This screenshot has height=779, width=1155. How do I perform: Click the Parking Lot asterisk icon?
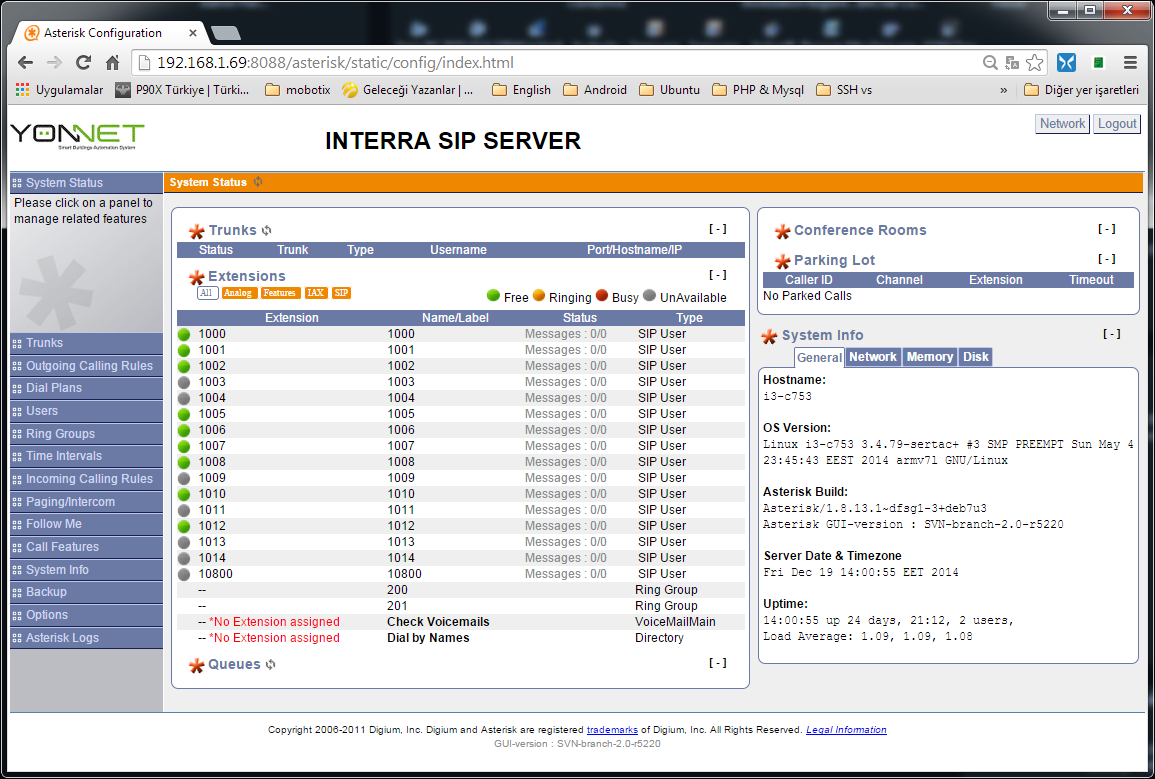pos(782,261)
